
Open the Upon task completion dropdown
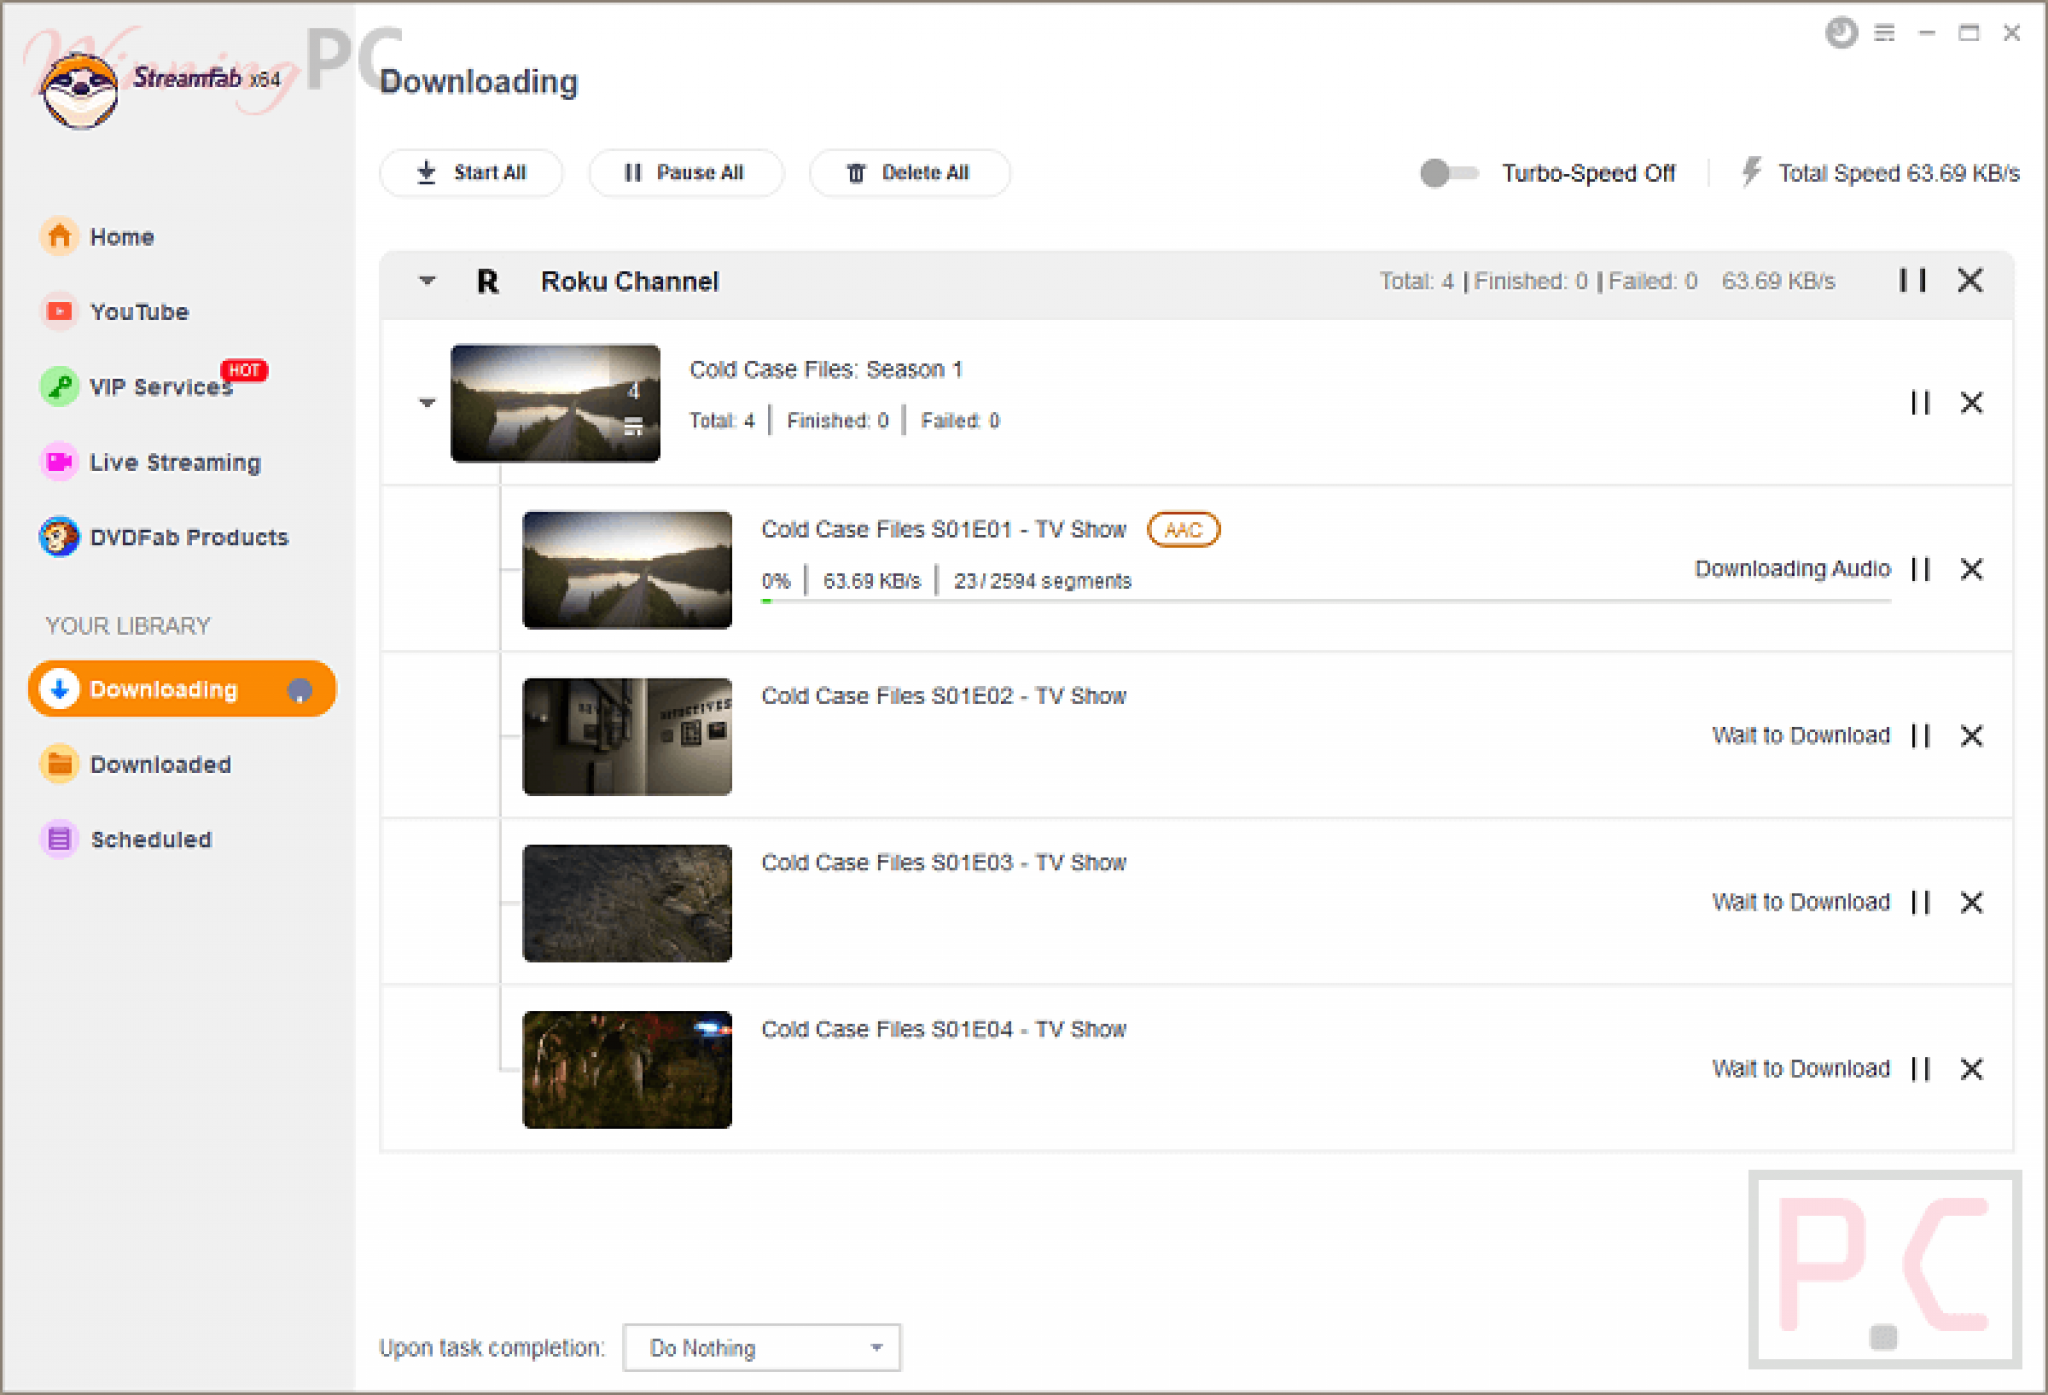(x=762, y=1348)
